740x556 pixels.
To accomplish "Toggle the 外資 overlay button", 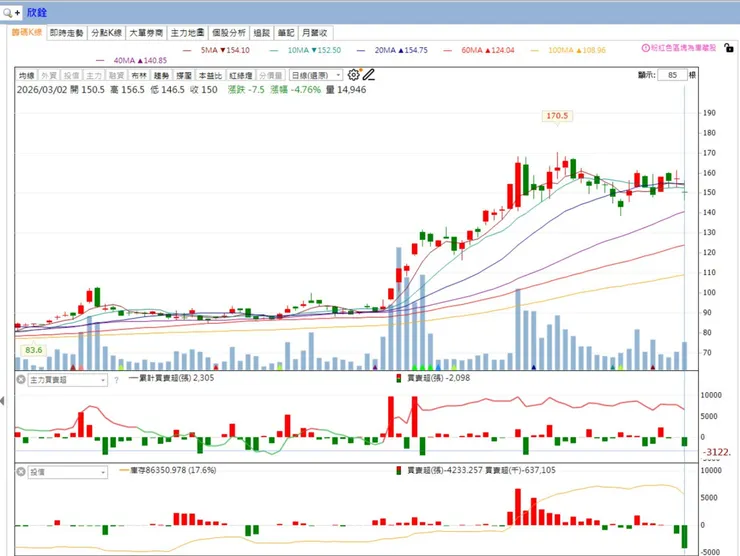I will pos(49,76).
